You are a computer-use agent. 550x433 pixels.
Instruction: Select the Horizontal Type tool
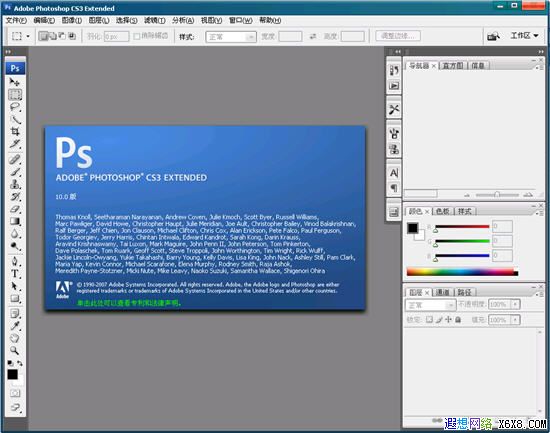15,274
